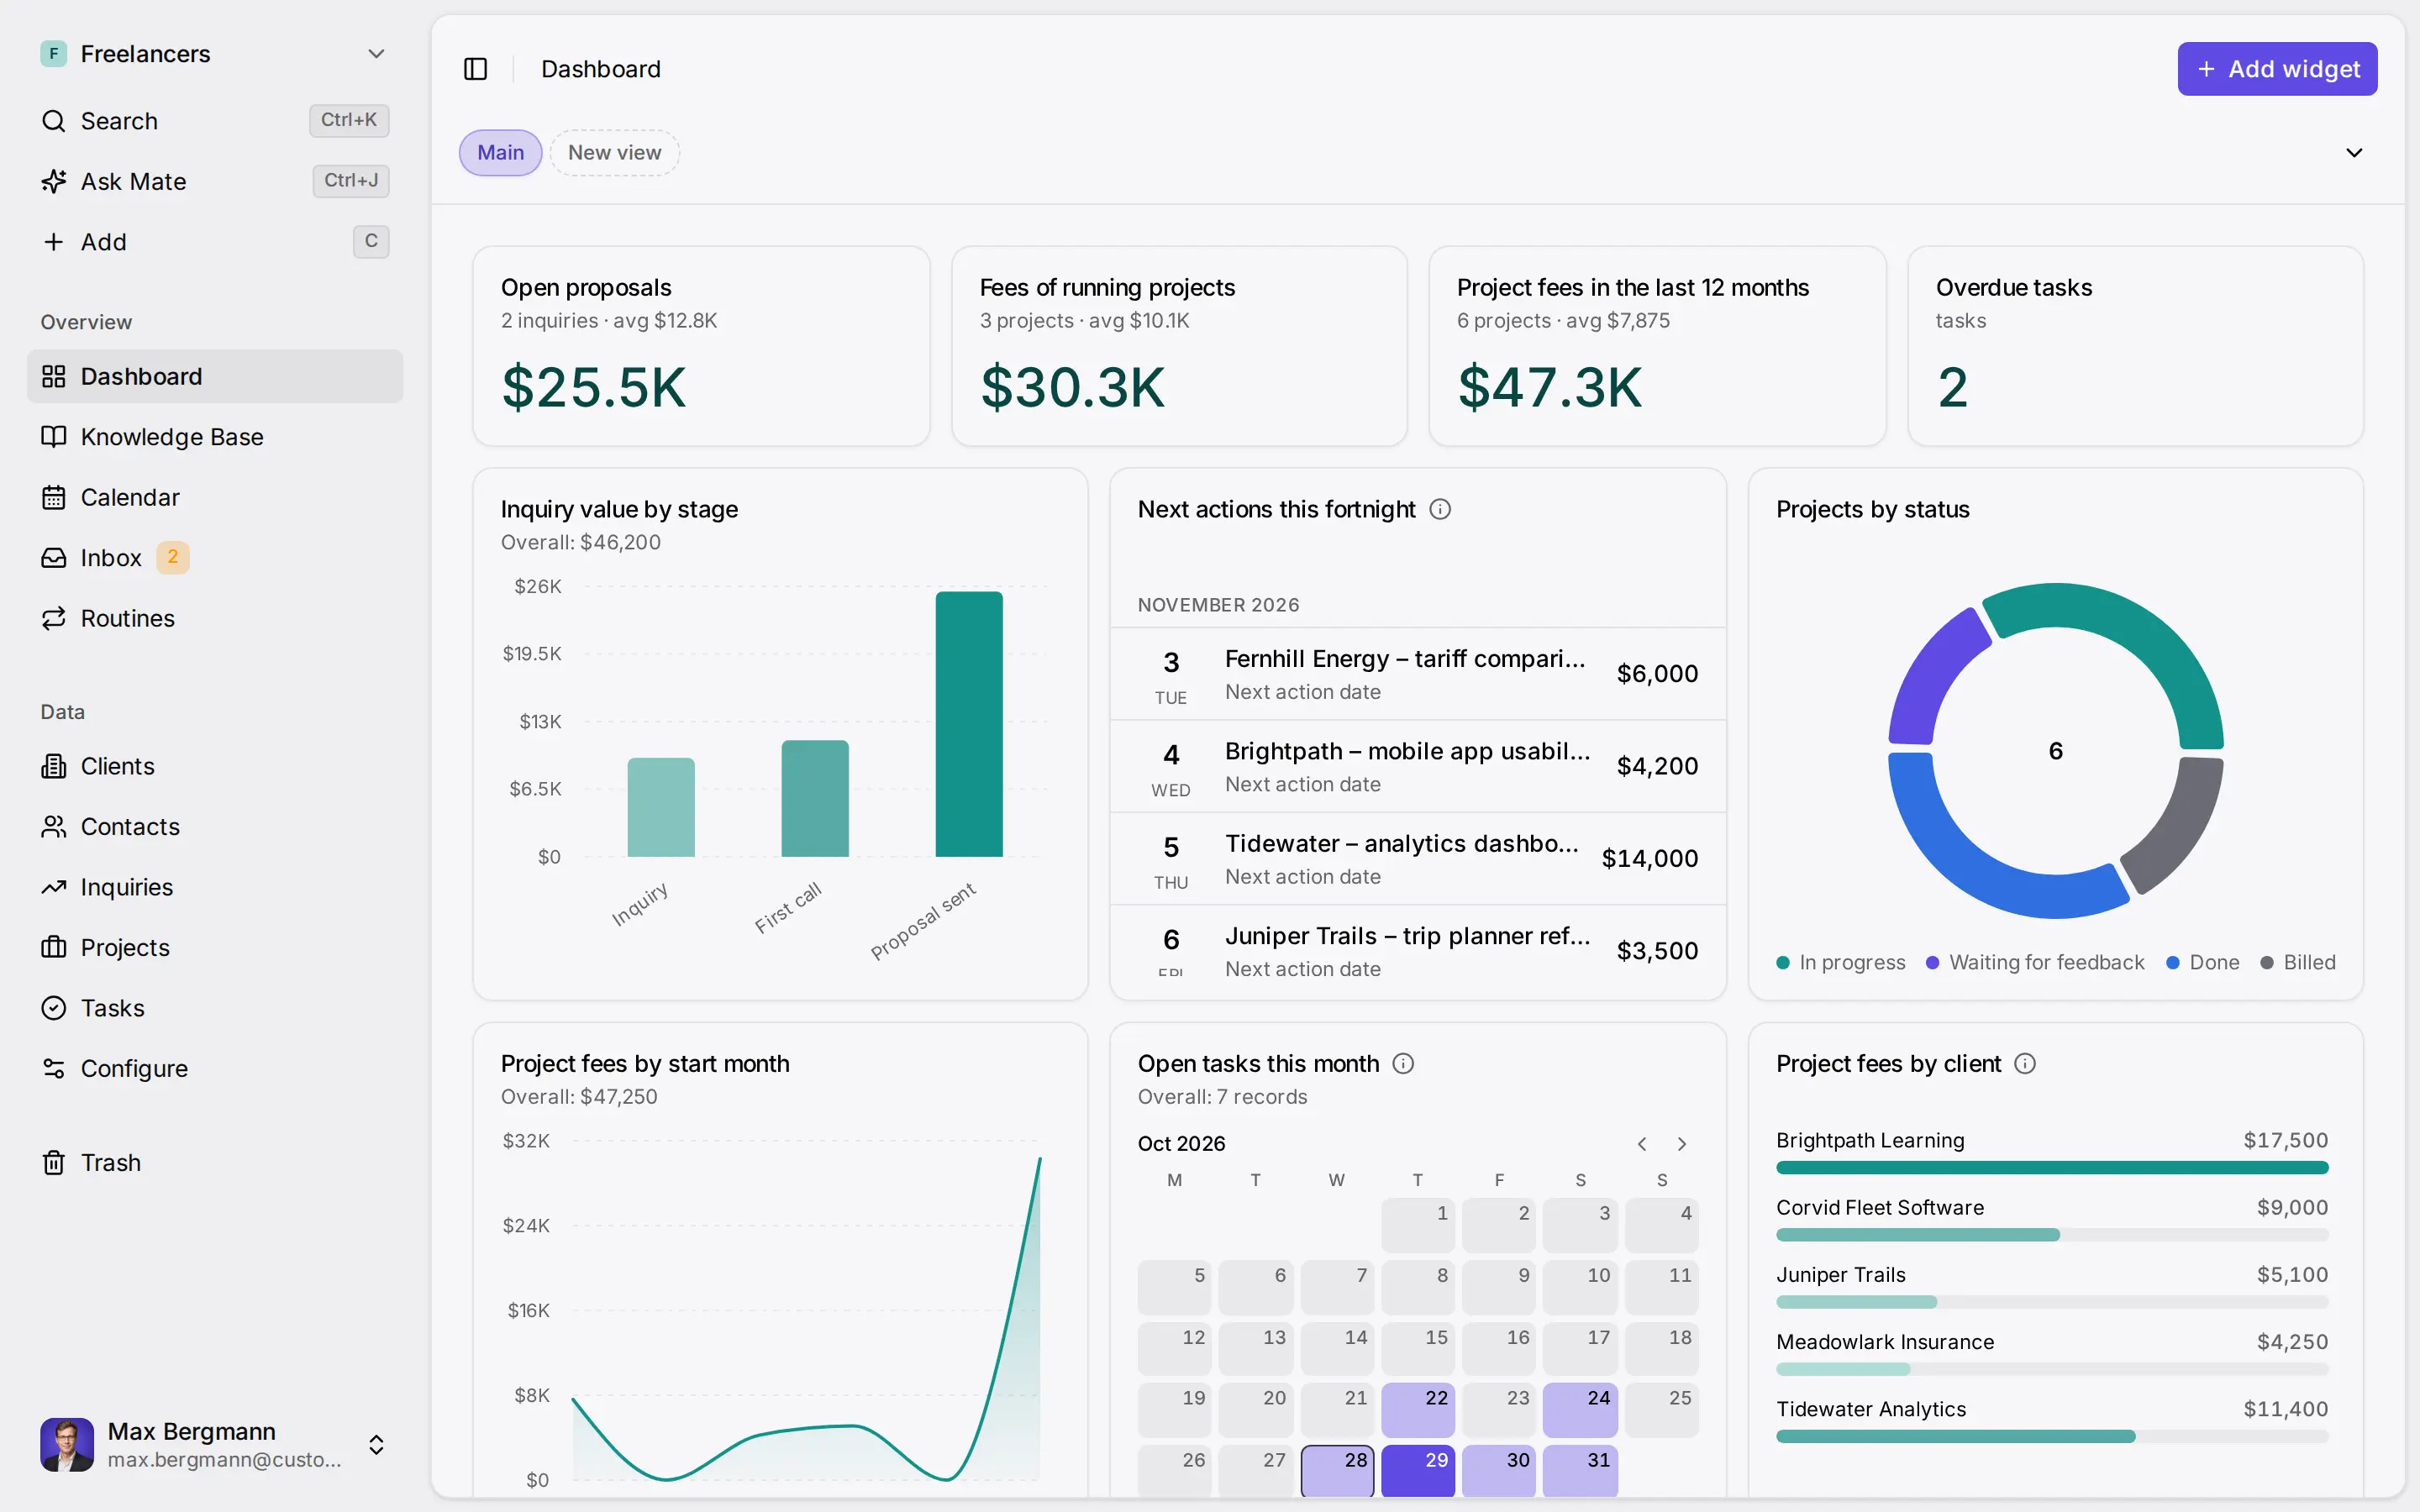Open Max Bergmann account switcher
Viewport: 2420px width, 1512px height.
click(x=376, y=1445)
